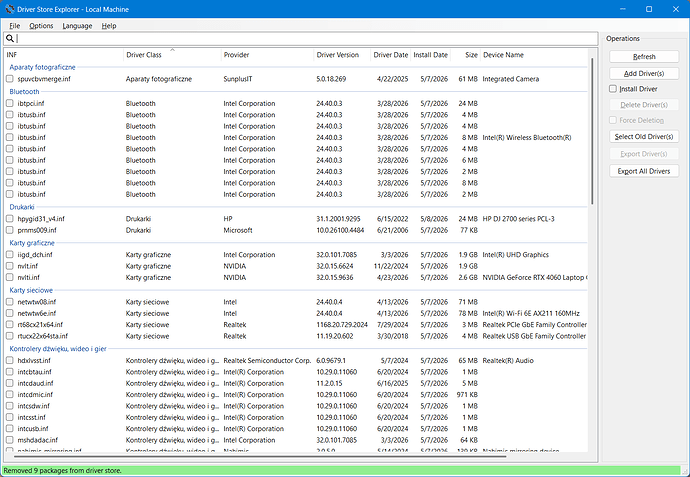Image resolution: width=690 pixels, height=477 pixels.
Task: Check the intcdaud.inf driver checkbox
Action: pyautogui.click(x=10, y=383)
